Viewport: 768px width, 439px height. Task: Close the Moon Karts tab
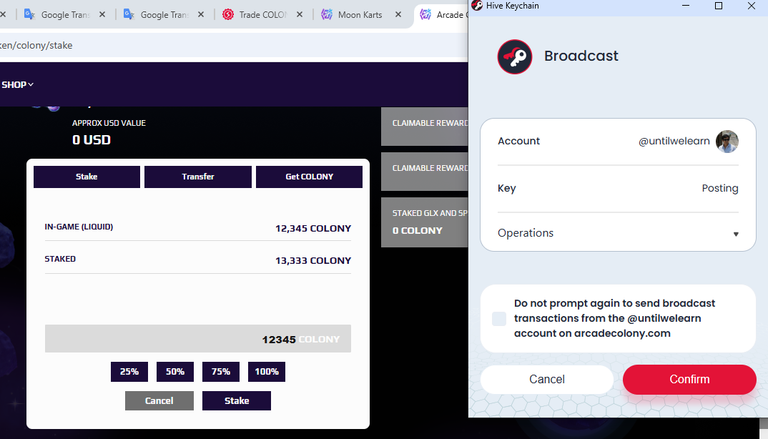coord(398,15)
